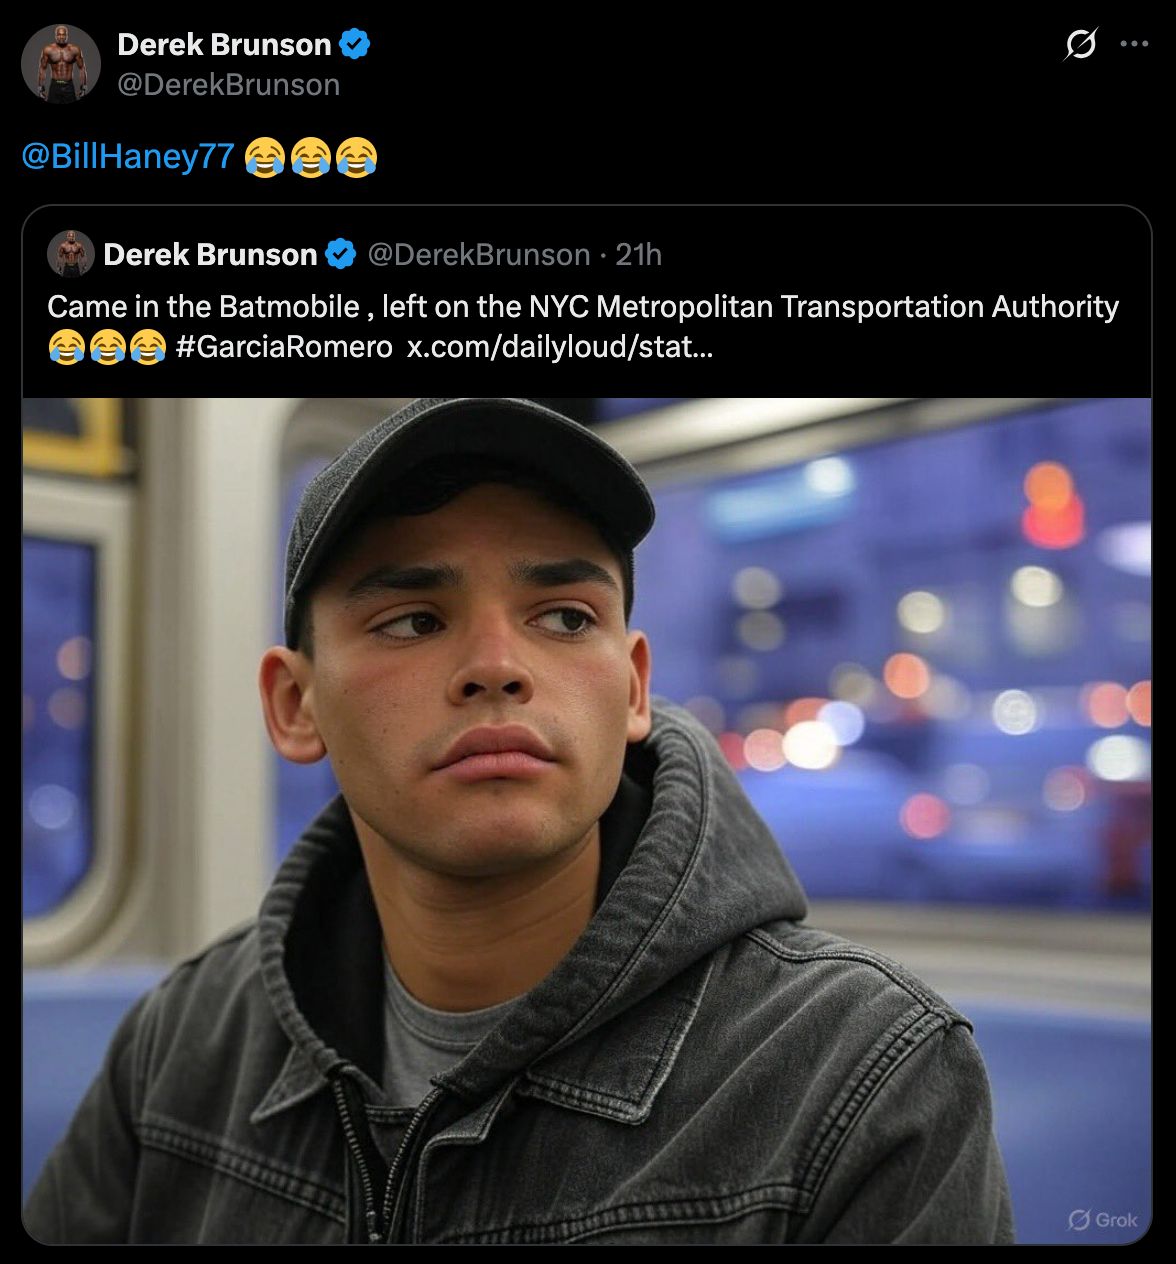Open the 21h timestamp of quoted post

click(638, 255)
